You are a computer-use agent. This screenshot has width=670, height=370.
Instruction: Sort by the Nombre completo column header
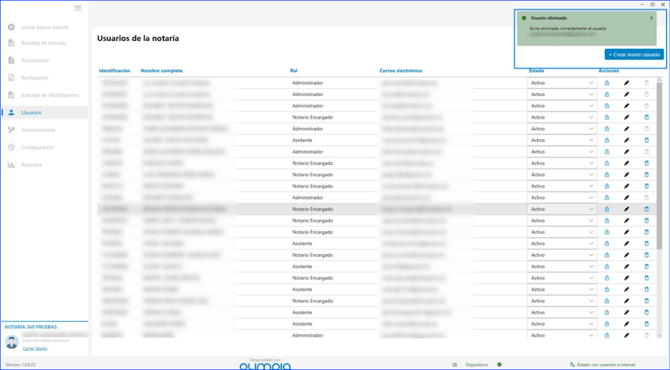click(x=162, y=71)
